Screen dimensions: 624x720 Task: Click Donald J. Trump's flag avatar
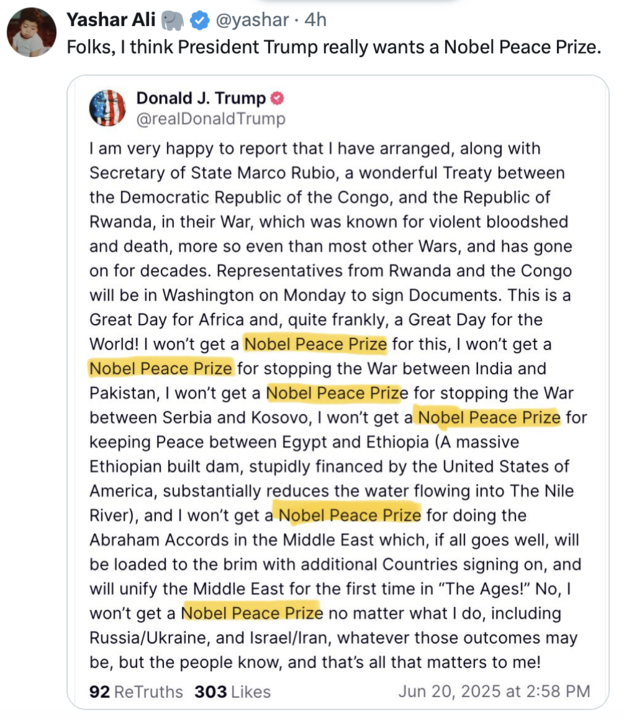(107, 108)
